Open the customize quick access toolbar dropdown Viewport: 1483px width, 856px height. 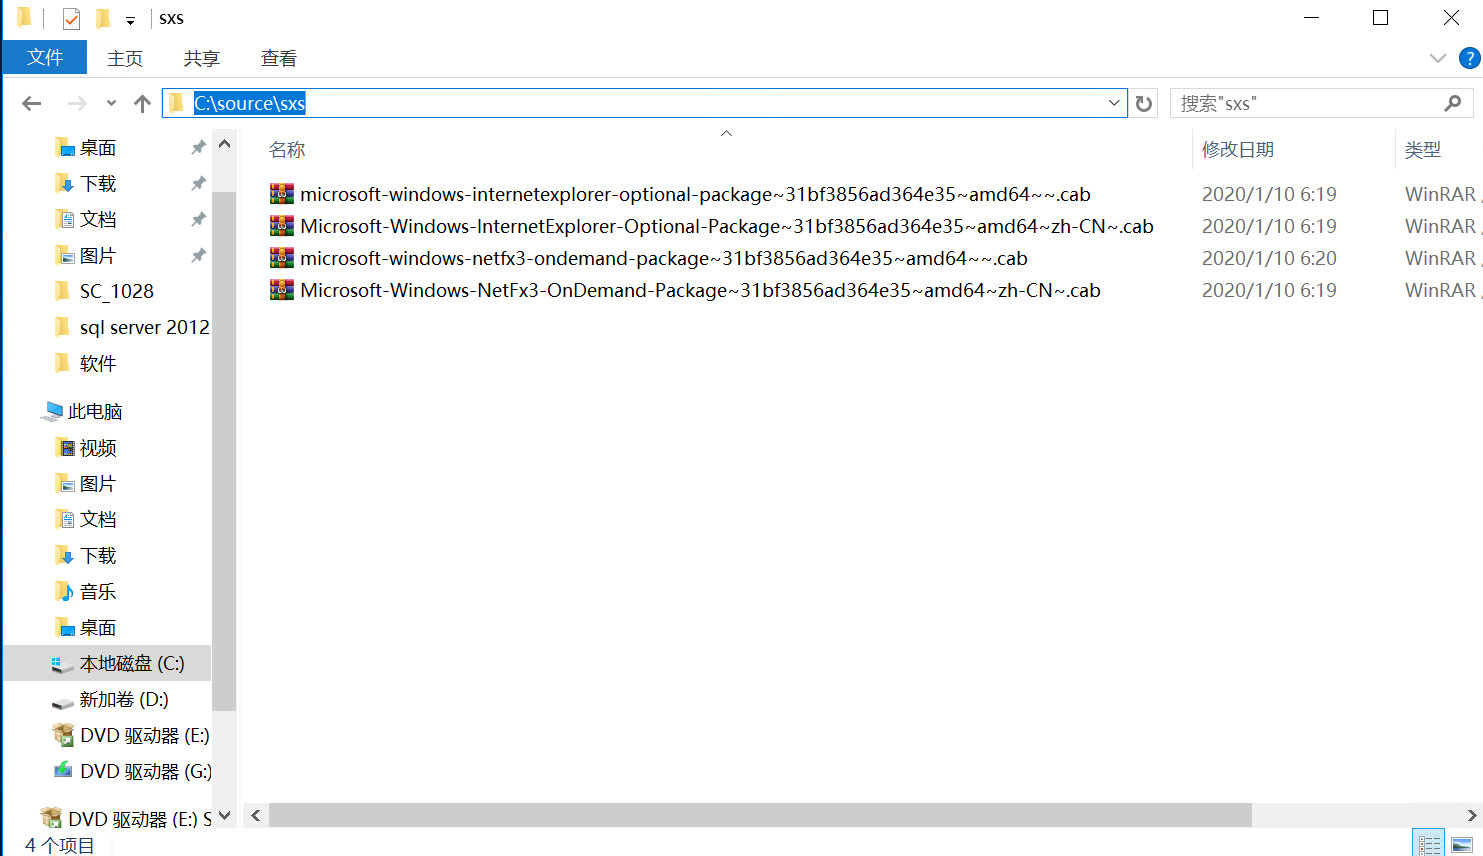(130, 20)
